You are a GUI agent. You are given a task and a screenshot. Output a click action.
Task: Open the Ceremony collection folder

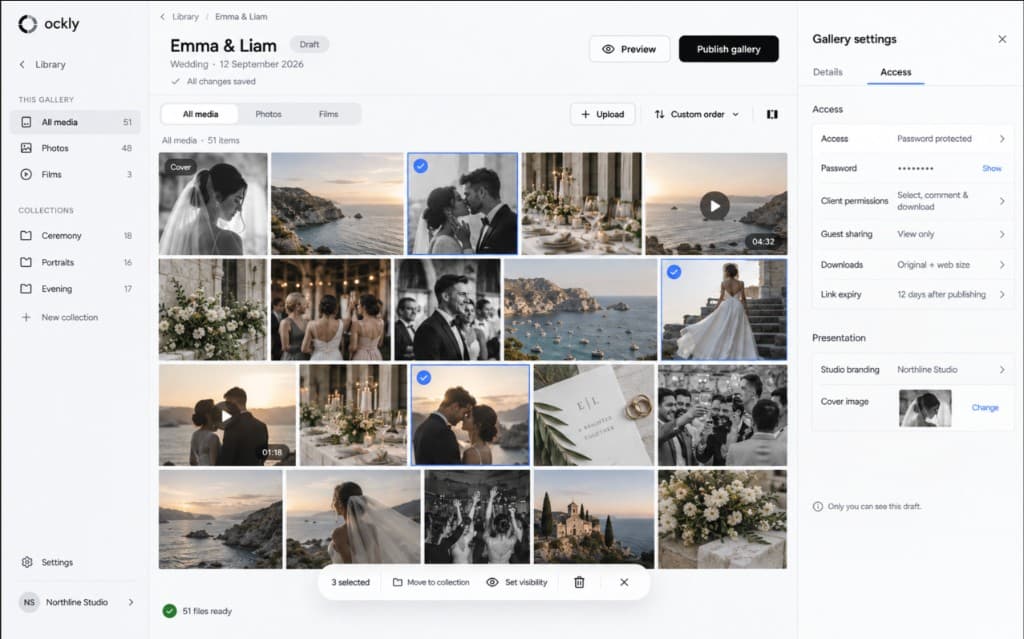coord(75,236)
